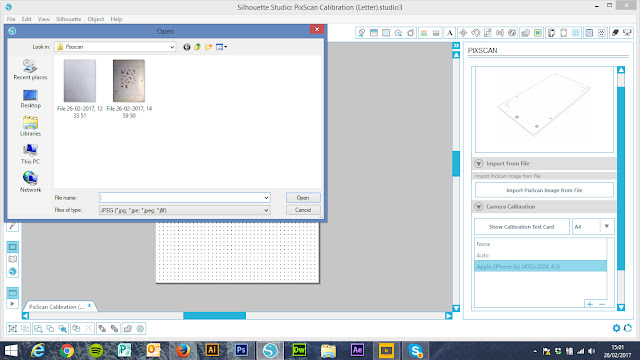Click Import PixScan Image from File
Screen dimensions: 640x360
coord(544,190)
